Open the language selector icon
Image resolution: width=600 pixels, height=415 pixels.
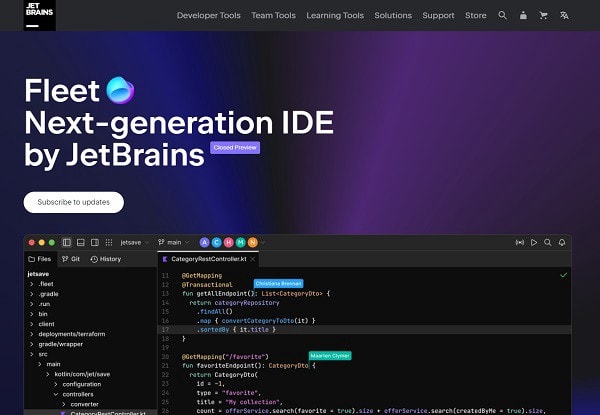click(564, 15)
